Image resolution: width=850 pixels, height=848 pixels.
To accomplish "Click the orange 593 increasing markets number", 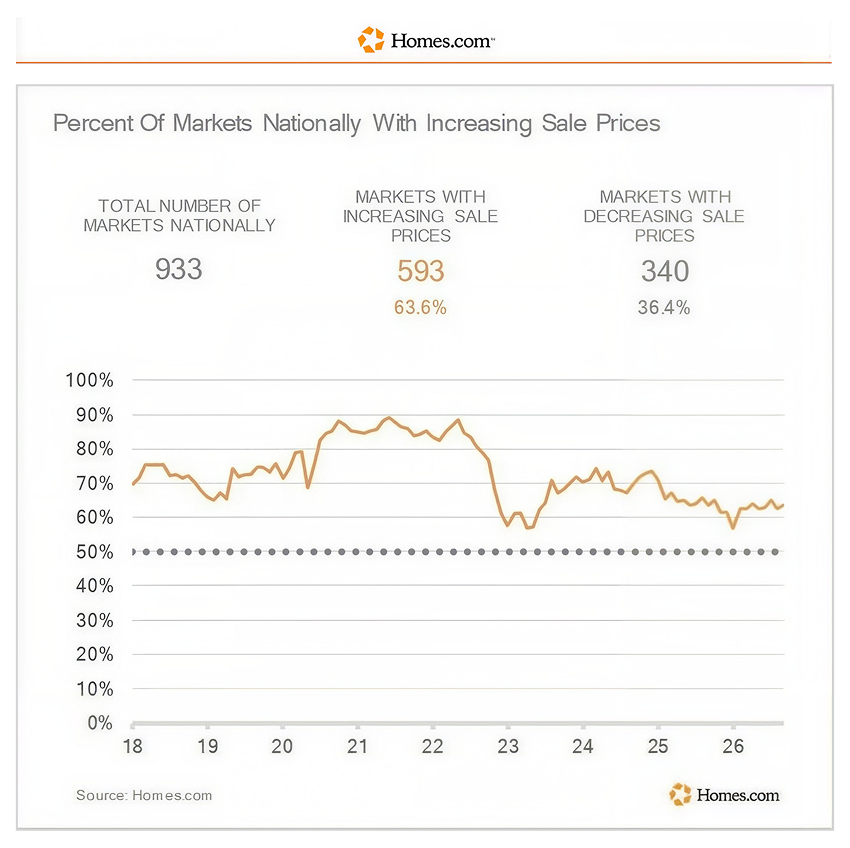I will pos(421,271).
